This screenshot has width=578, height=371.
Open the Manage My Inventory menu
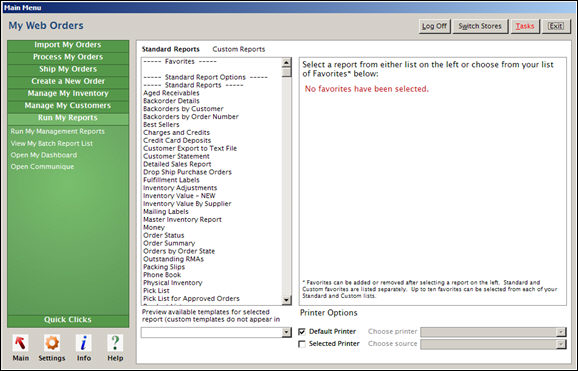click(x=68, y=93)
